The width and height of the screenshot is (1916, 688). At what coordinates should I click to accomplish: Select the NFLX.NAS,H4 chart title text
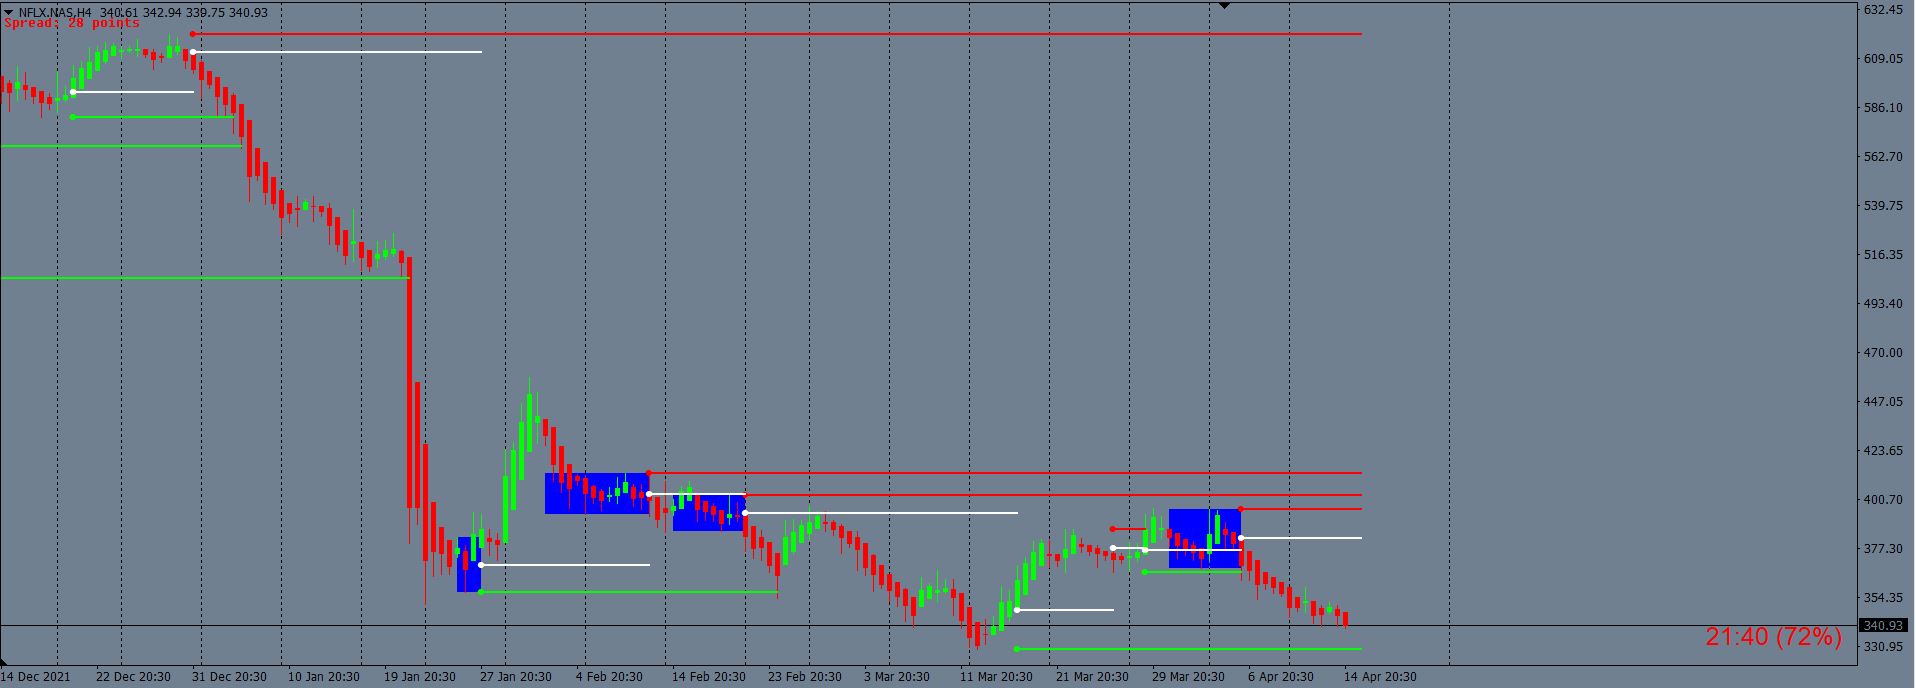coord(55,12)
